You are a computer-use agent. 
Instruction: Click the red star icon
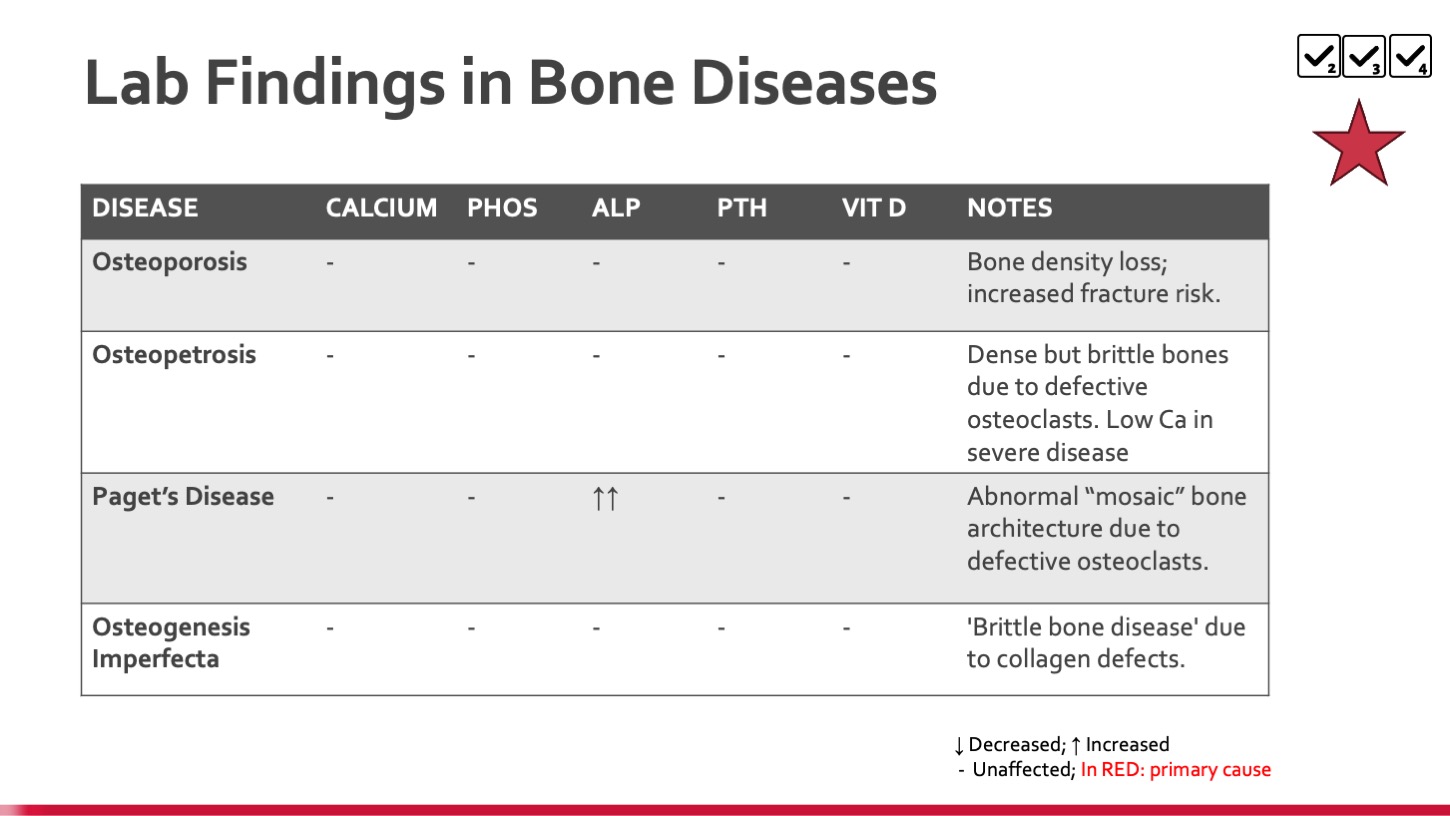(1358, 144)
